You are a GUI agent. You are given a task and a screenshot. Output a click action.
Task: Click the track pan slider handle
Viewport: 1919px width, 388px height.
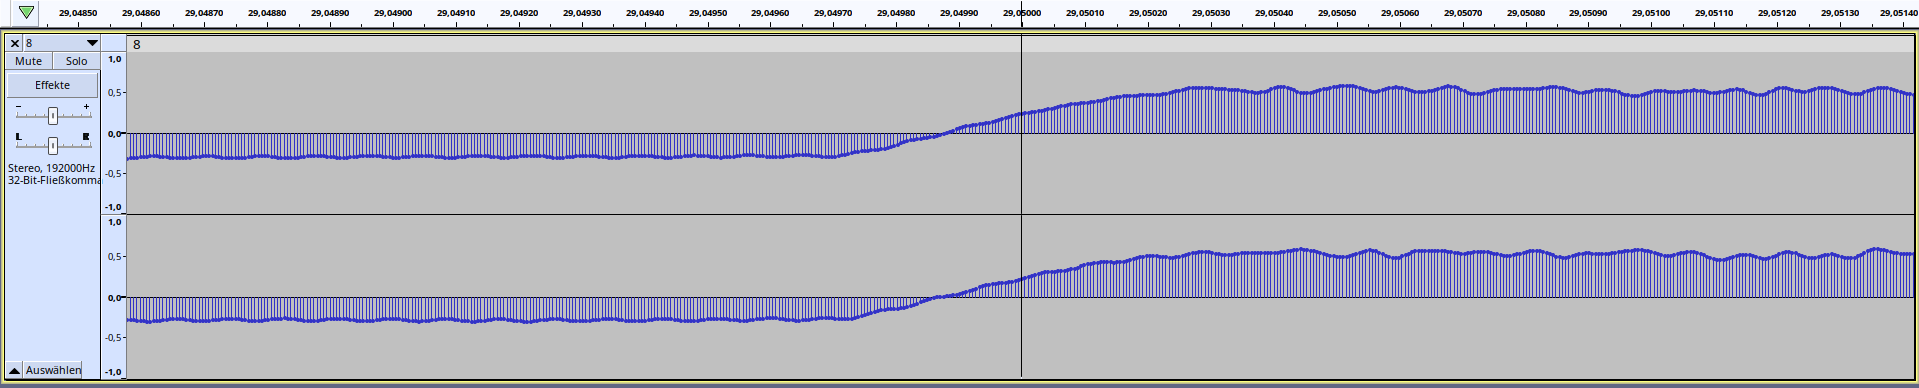(53, 146)
